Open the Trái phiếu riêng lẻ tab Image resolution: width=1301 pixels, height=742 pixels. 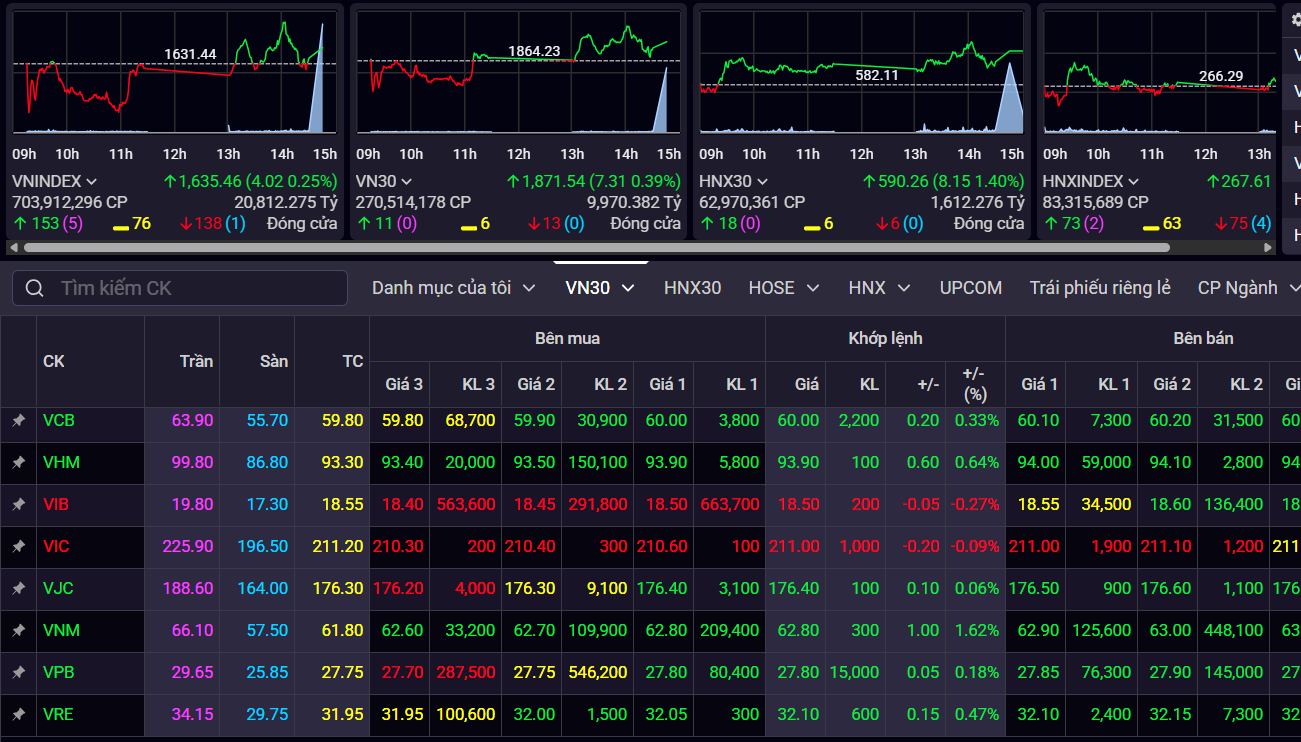pyautogui.click(x=1099, y=288)
